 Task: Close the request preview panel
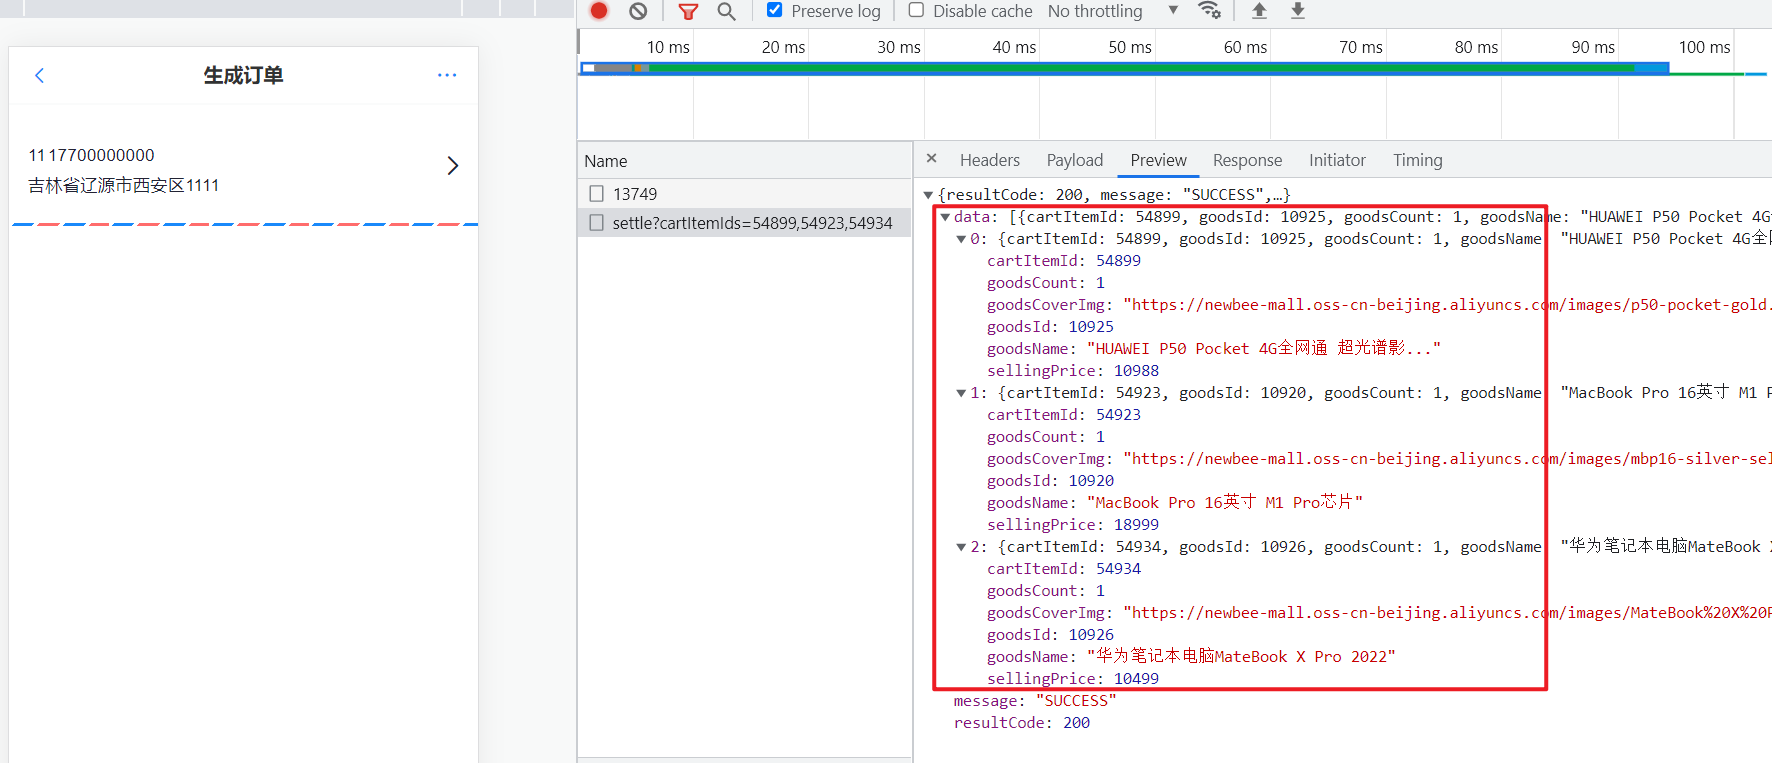pyautogui.click(x=931, y=159)
